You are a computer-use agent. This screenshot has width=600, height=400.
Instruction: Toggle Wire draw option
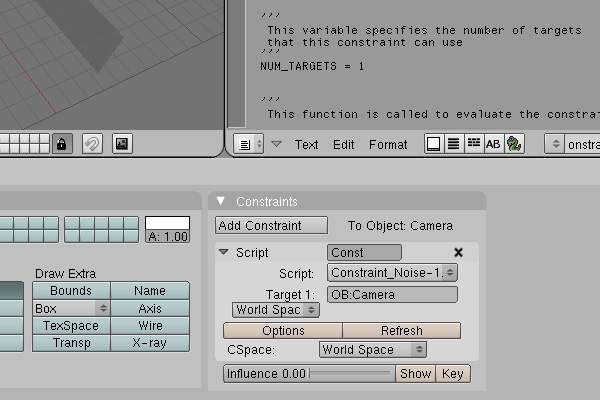(150, 325)
